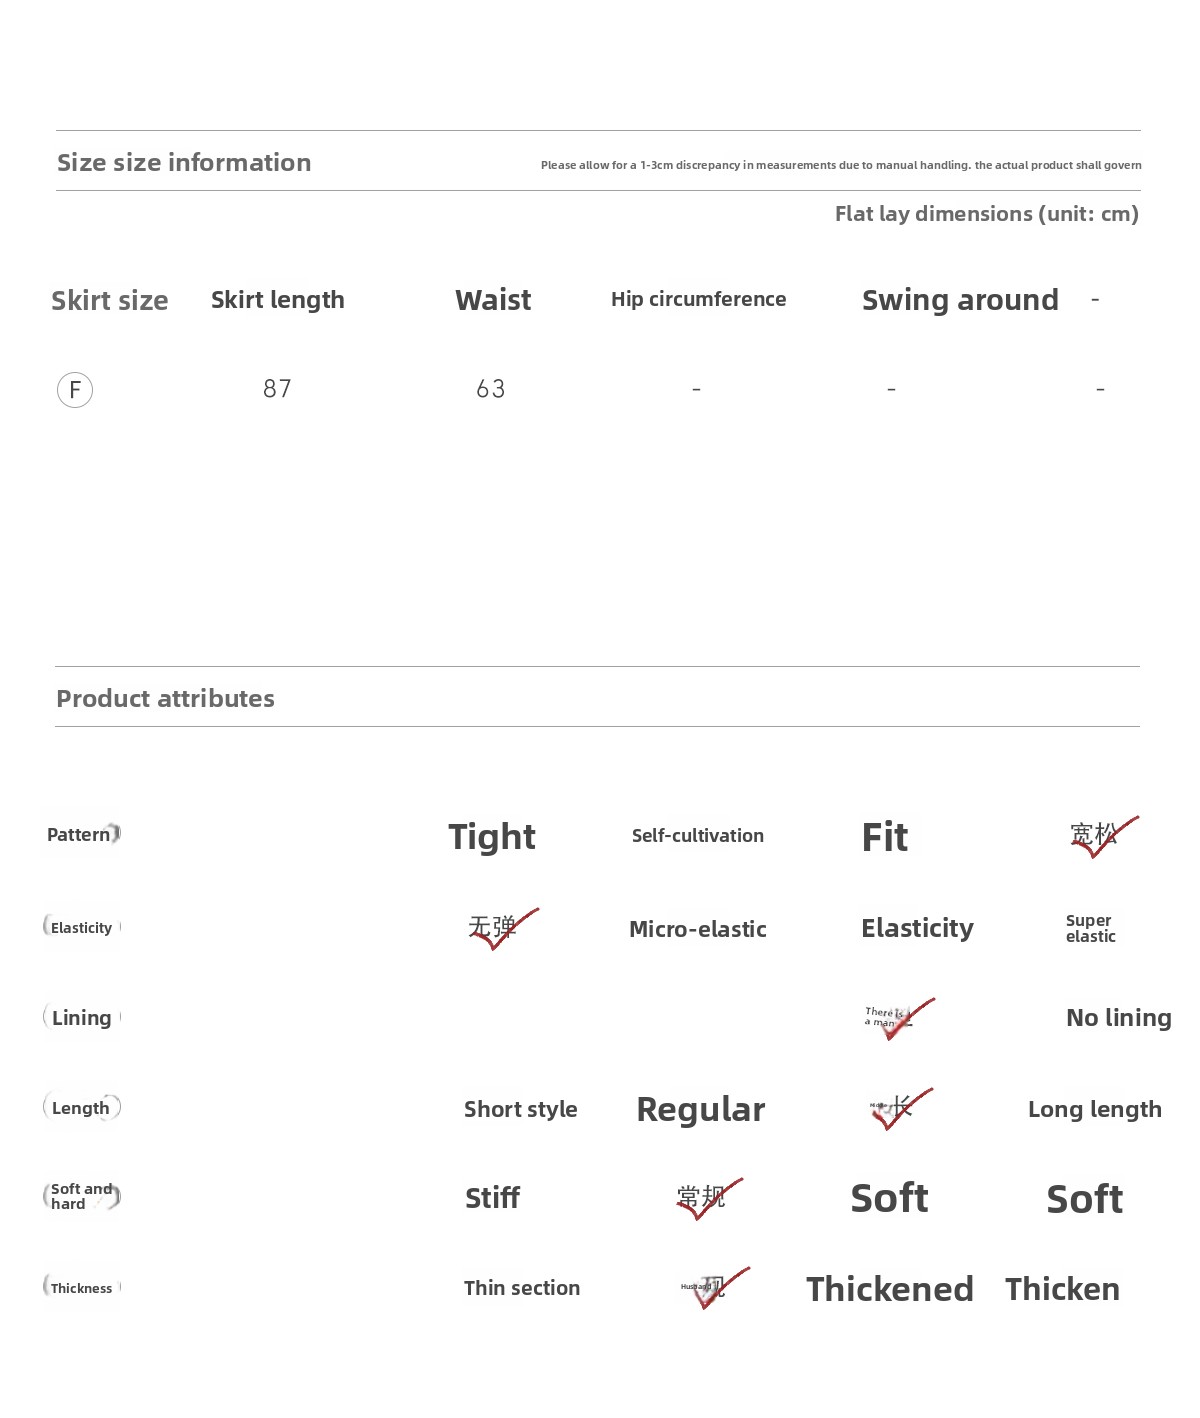Click the checkmark in the Elasticity row

[x=502, y=928]
